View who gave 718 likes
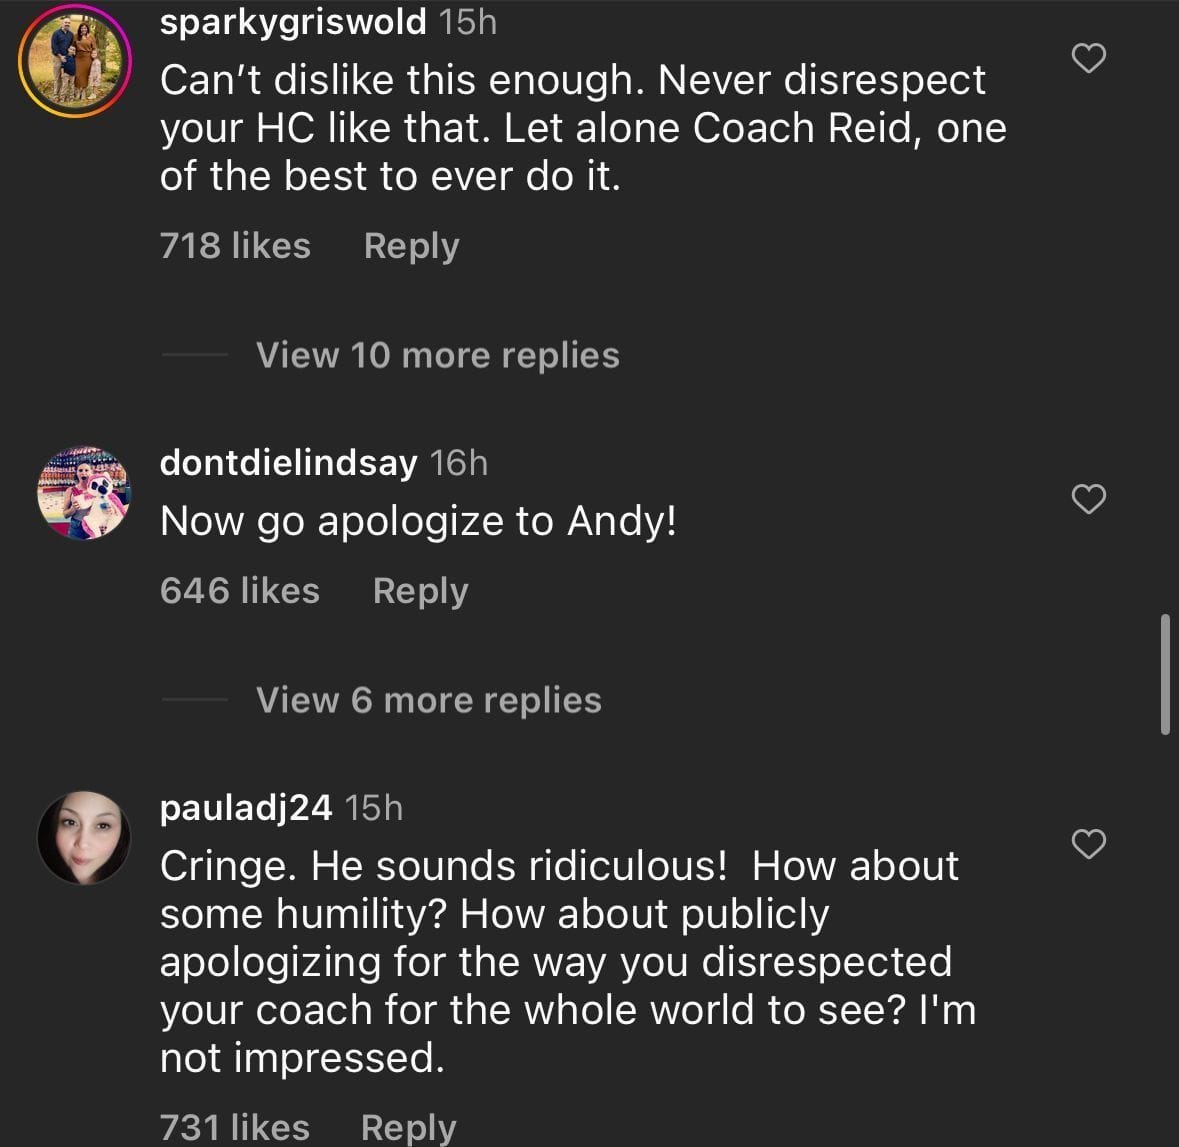Image resolution: width=1179 pixels, height=1147 pixels. [x=235, y=246]
